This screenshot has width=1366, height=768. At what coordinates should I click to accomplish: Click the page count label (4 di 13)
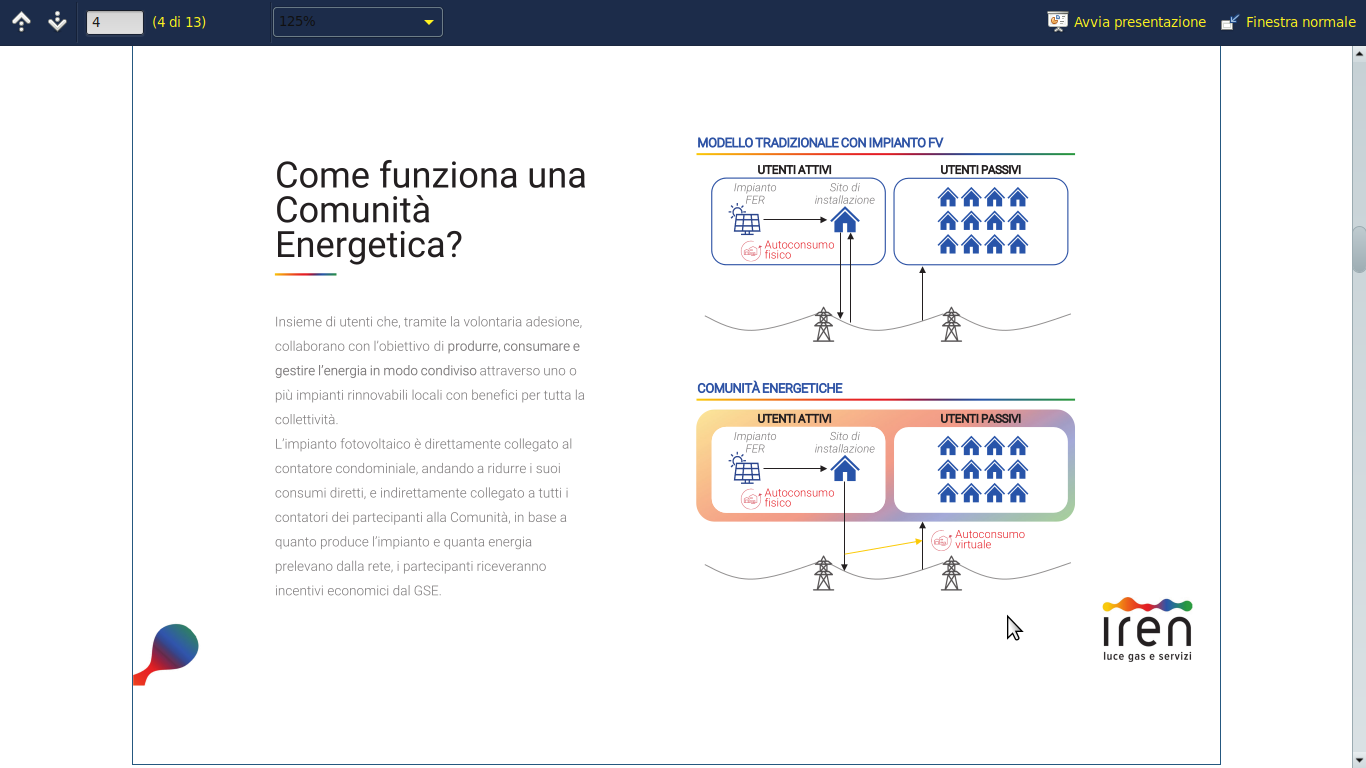(x=179, y=22)
